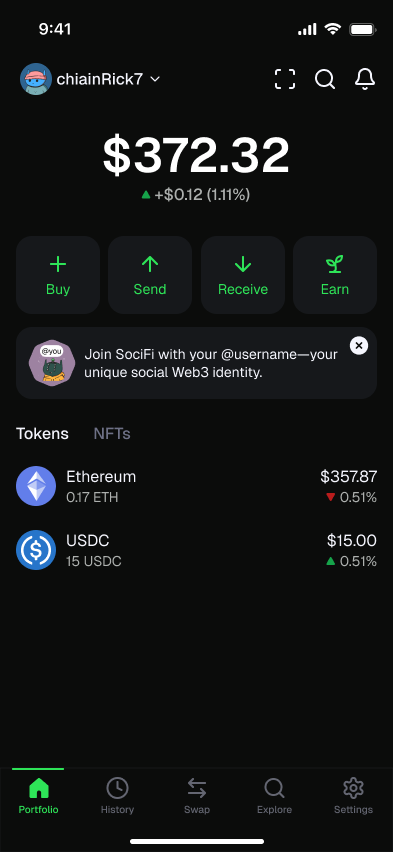Open the Earn option with sprout icon
Image resolution: width=393 pixels, height=852 pixels.
pos(335,275)
